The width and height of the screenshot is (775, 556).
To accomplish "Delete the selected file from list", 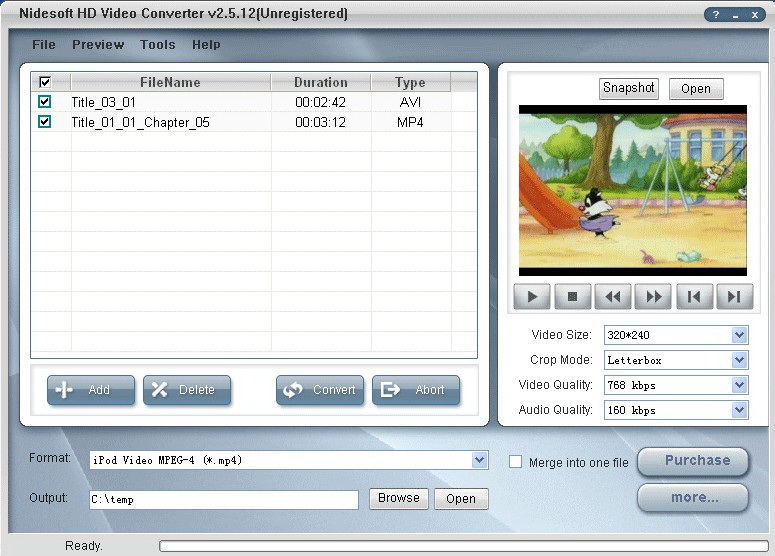I will 187,390.
